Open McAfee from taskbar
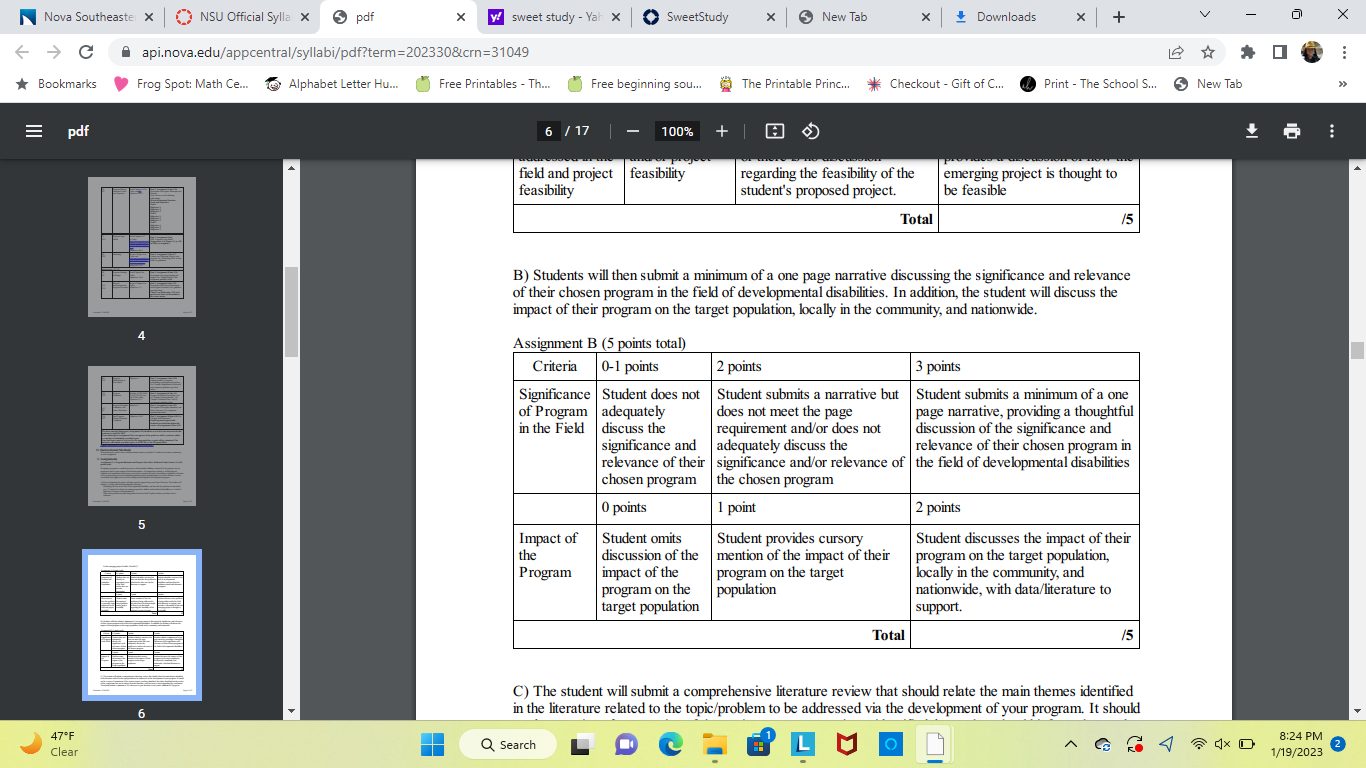Image resolution: width=1366 pixels, height=768 pixels. pyautogui.click(x=846, y=744)
